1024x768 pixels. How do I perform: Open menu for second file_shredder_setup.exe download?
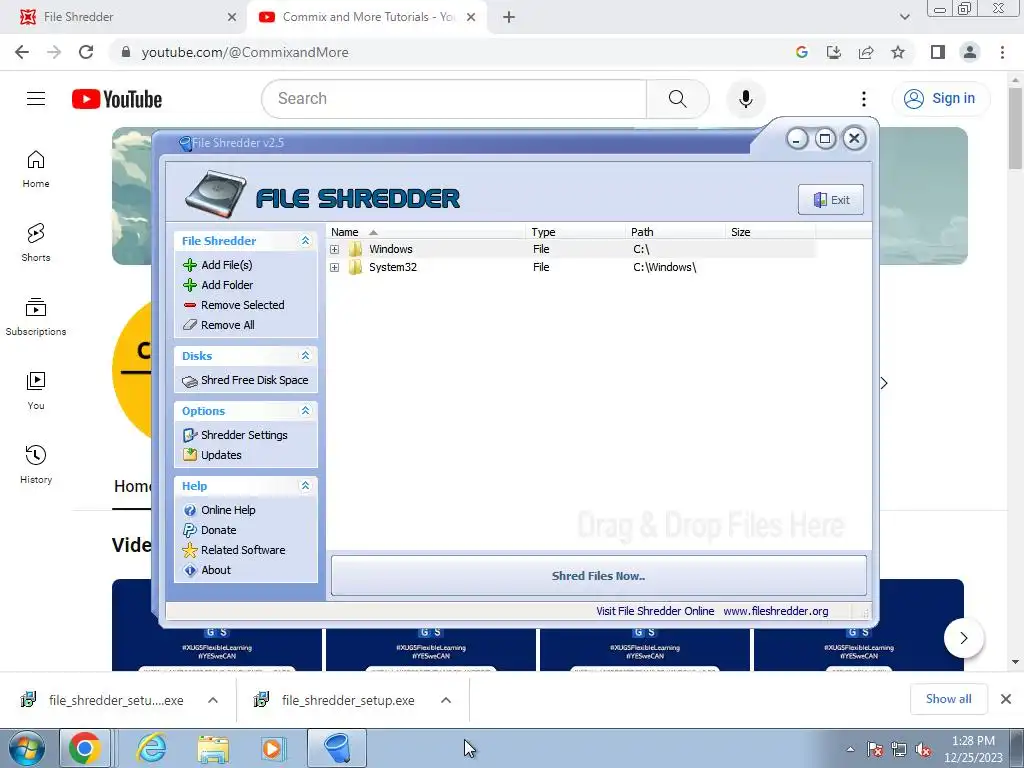point(446,700)
